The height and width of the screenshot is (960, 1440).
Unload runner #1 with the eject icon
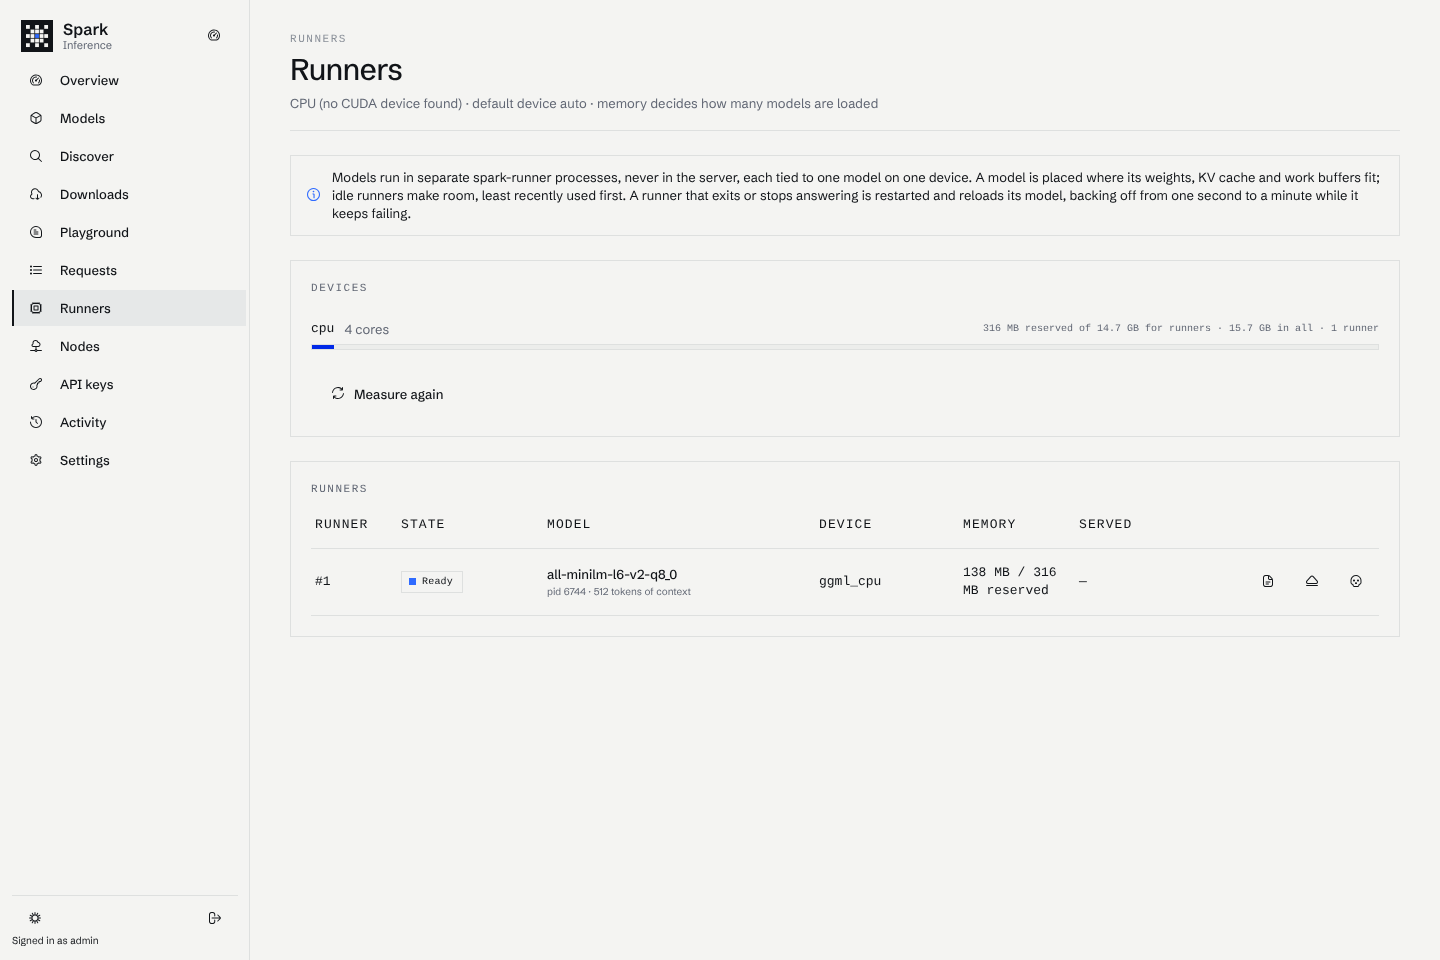click(x=1312, y=581)
